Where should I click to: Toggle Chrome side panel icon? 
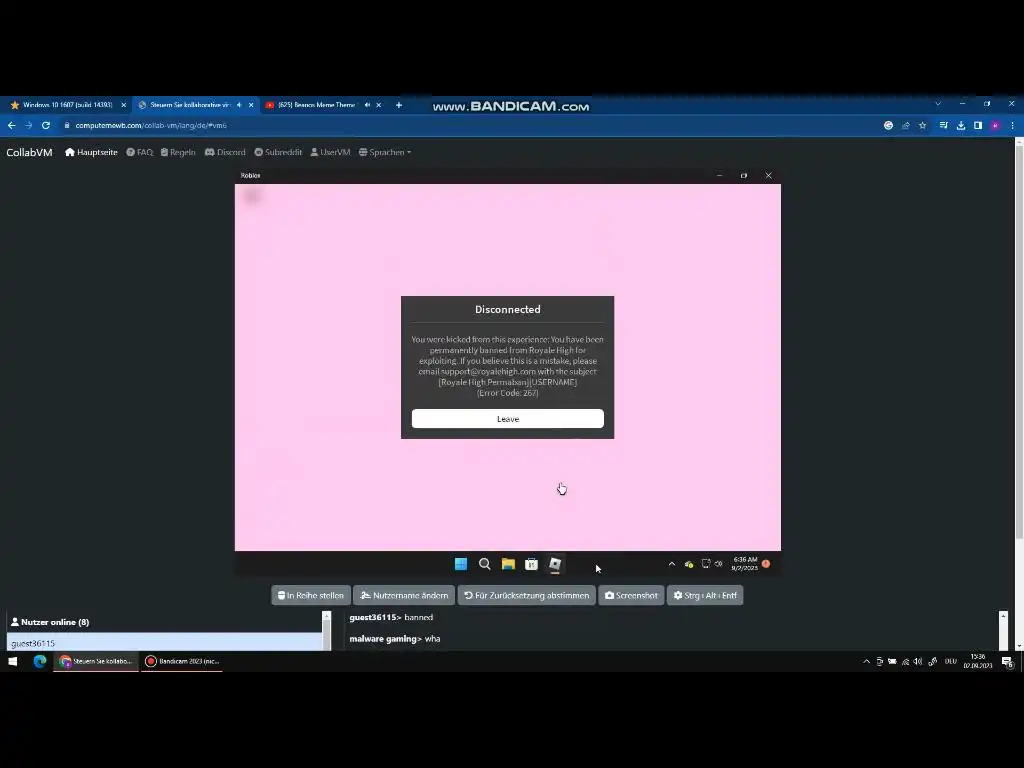pos(978,125)
